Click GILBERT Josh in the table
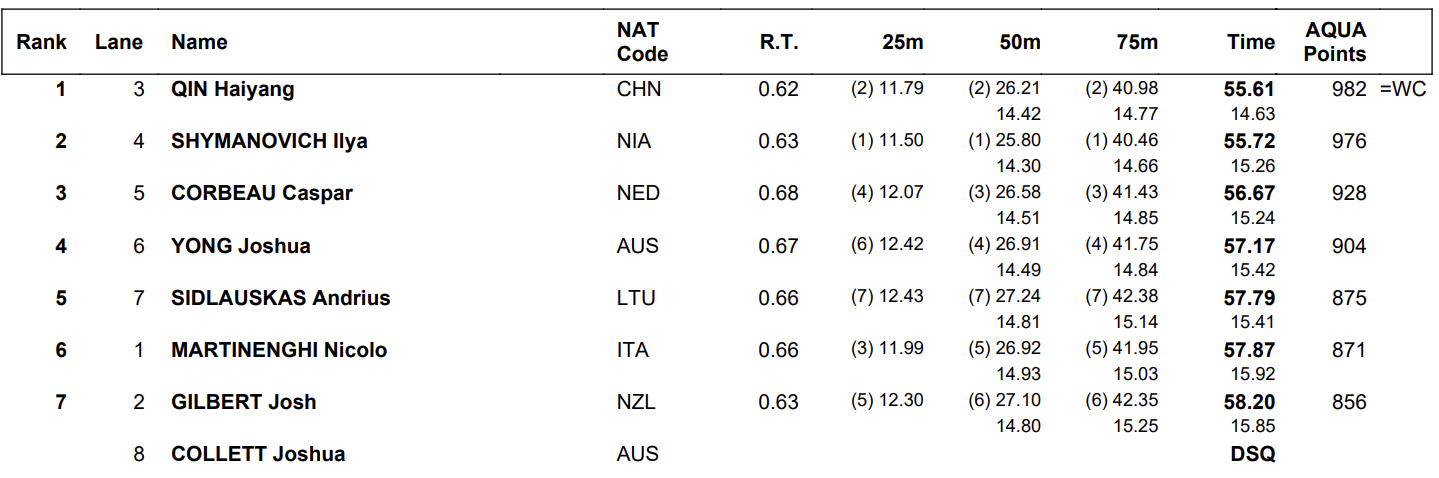 coord(244,401)
